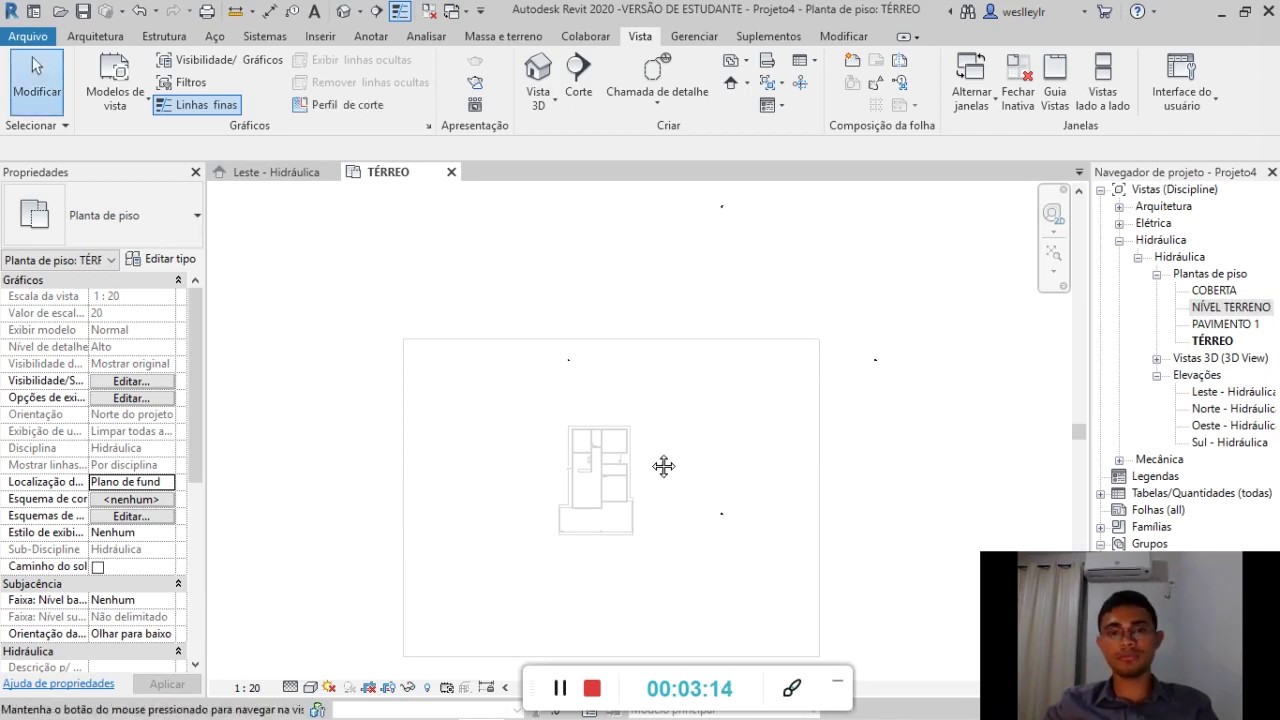The height and width of the screenshot is (720, 1280).
Task: Select PAVIMENTO 1 floor plan
Action: [1225, 325]
